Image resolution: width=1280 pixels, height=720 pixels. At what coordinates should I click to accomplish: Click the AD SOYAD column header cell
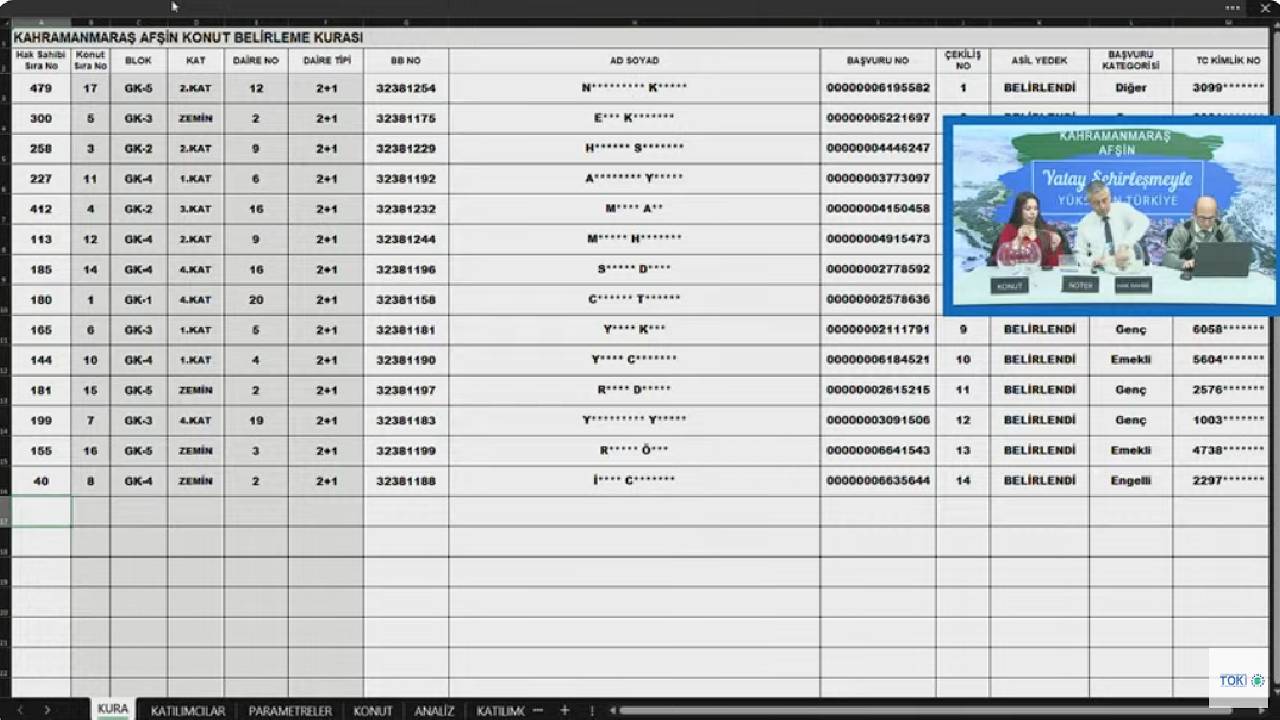pos(634,60)
